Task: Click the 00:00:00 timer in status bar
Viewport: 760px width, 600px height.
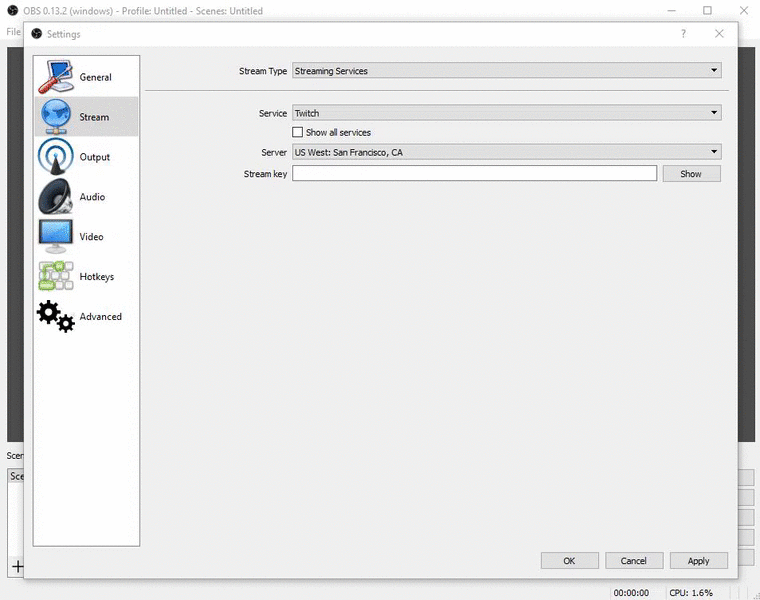Action: pos(631,592)
